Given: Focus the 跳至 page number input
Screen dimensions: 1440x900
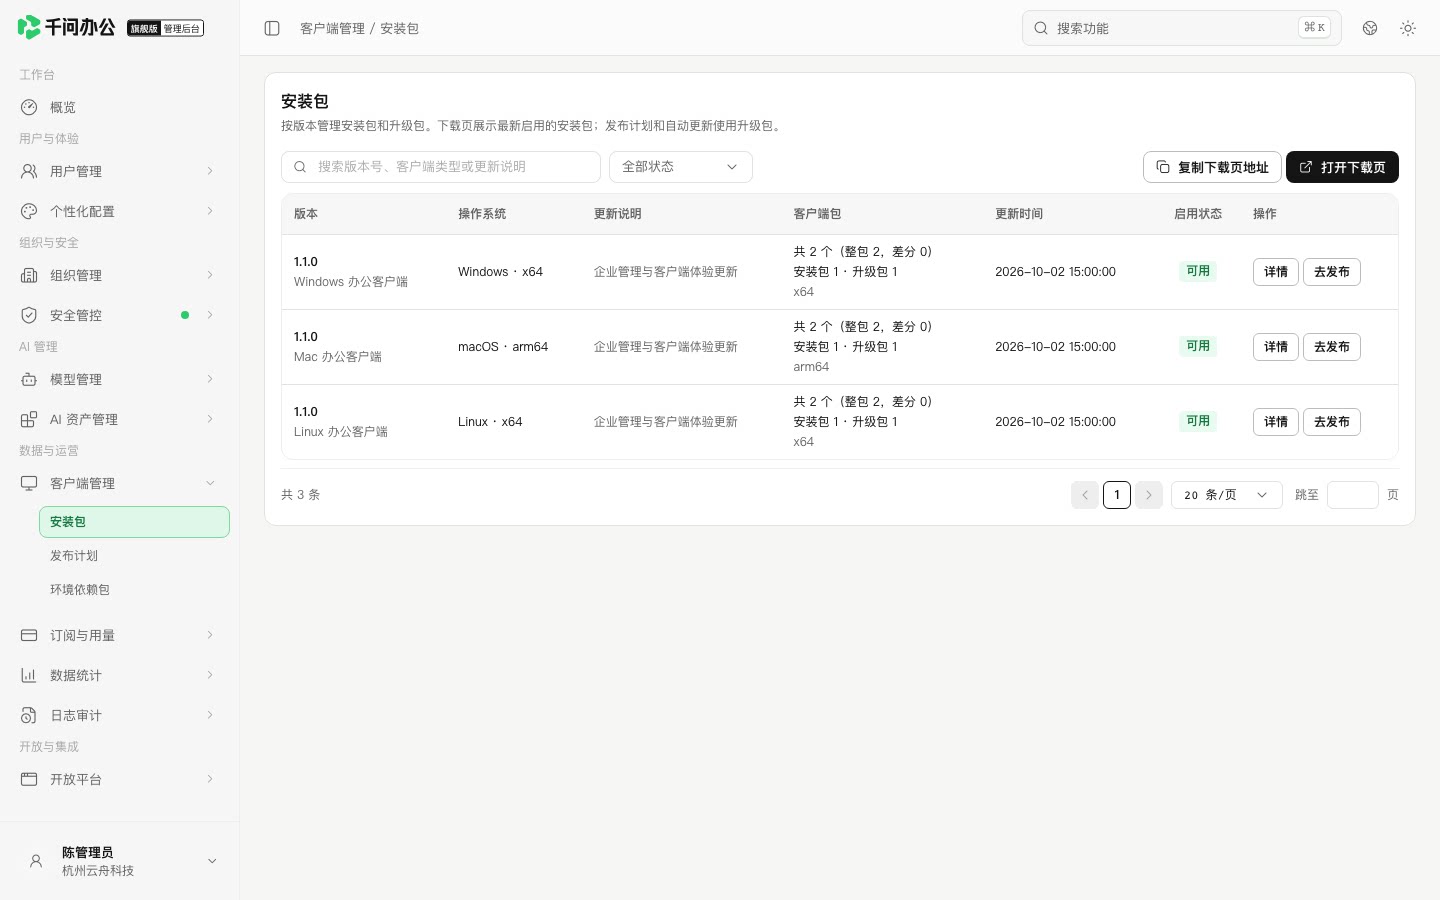Looking at the screenshot, I should click(x=1353, y=495).
